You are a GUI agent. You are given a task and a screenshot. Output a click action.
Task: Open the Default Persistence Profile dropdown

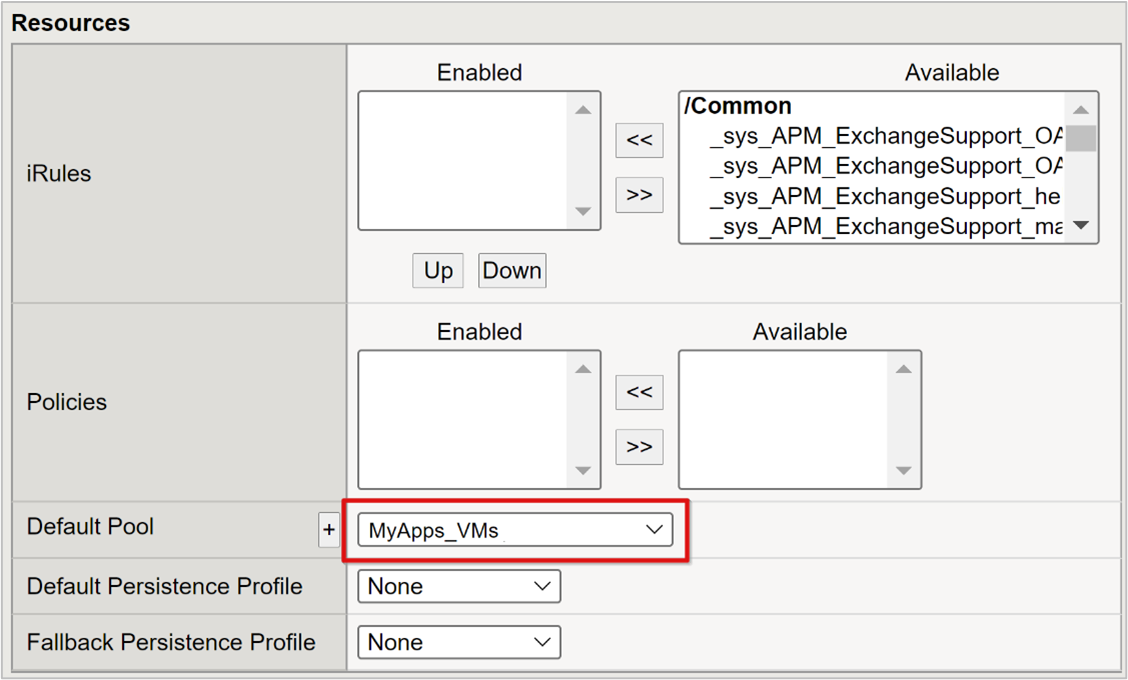459,586
